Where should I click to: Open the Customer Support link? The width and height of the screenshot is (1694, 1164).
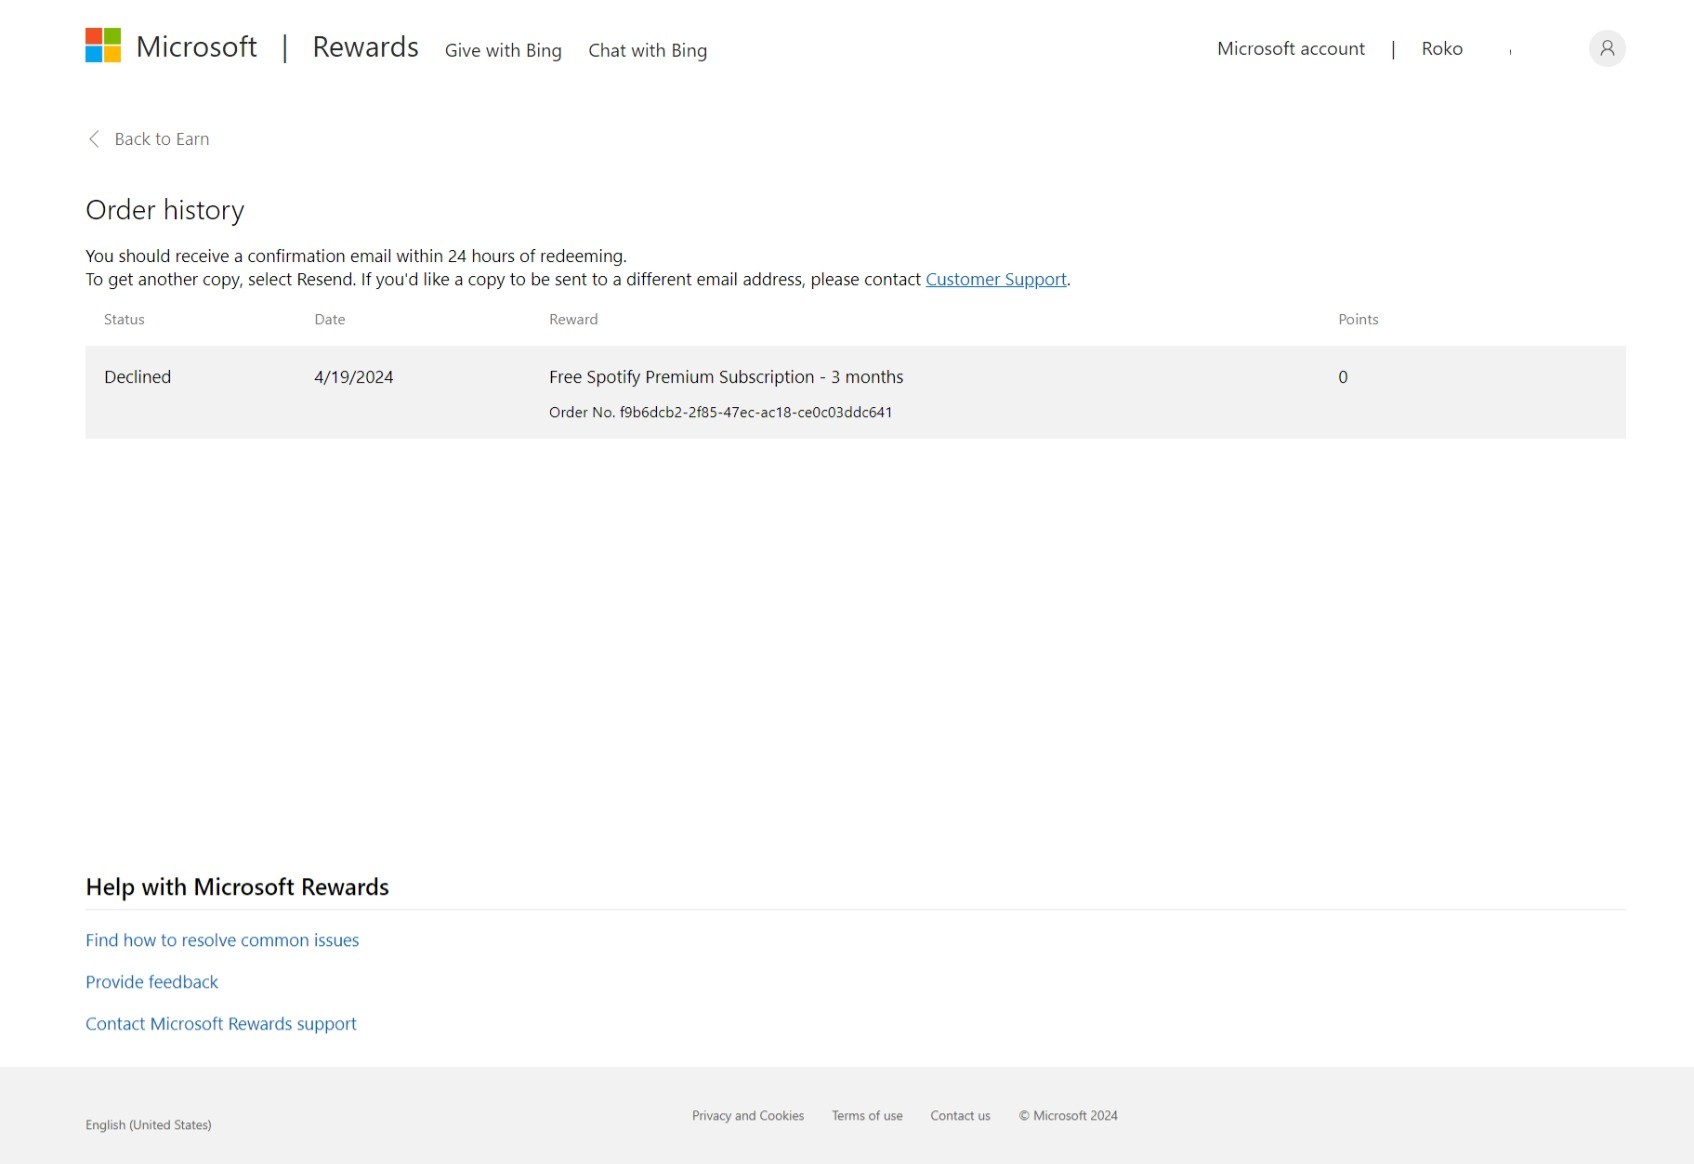click(996, 279)
